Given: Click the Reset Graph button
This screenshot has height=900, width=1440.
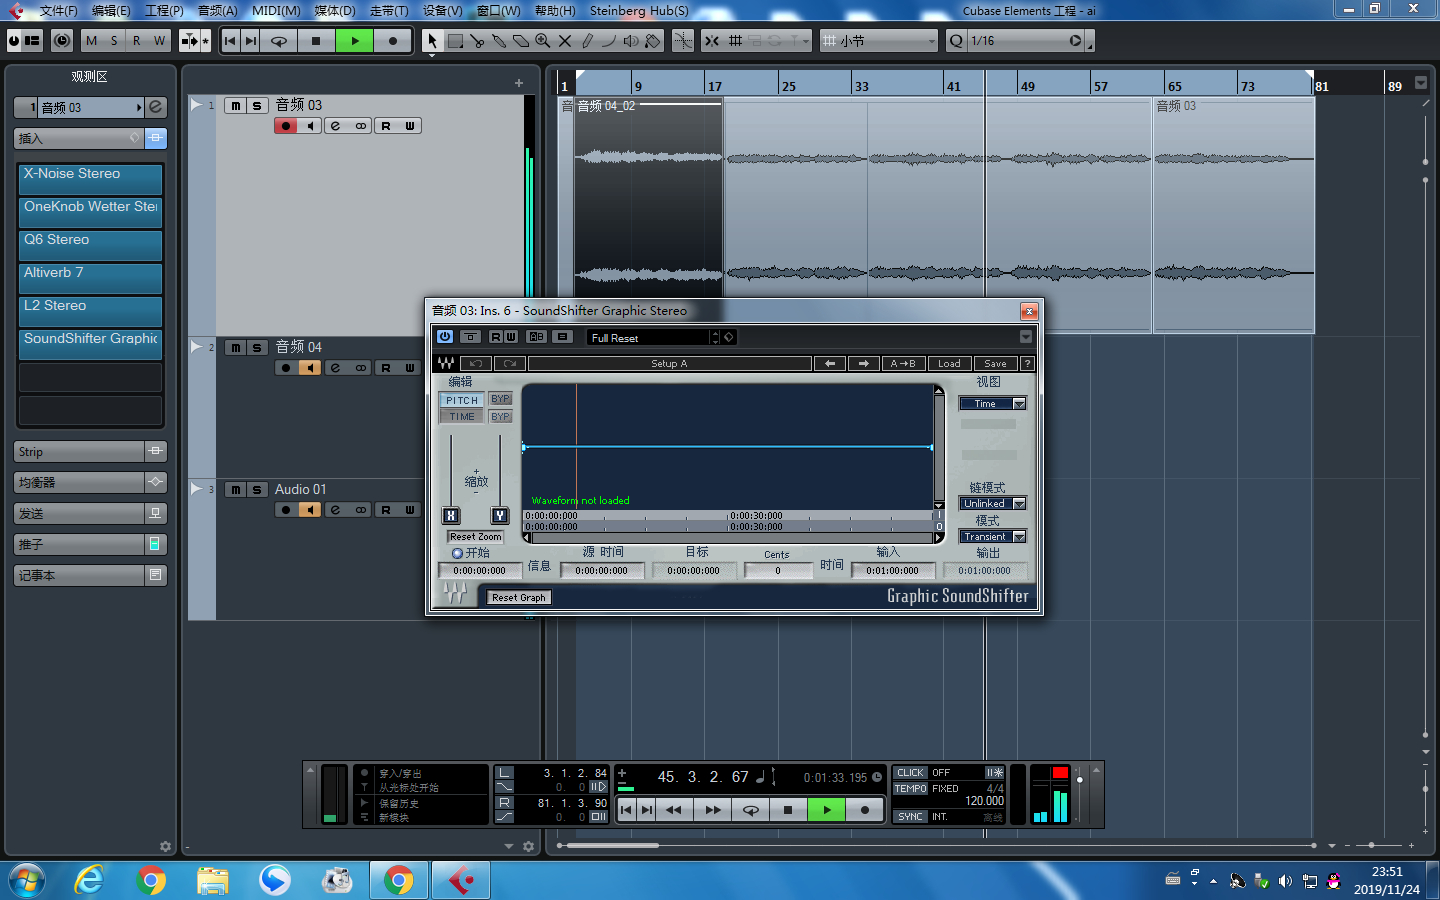Looking at the screenshot, I should tap(519, 598).
